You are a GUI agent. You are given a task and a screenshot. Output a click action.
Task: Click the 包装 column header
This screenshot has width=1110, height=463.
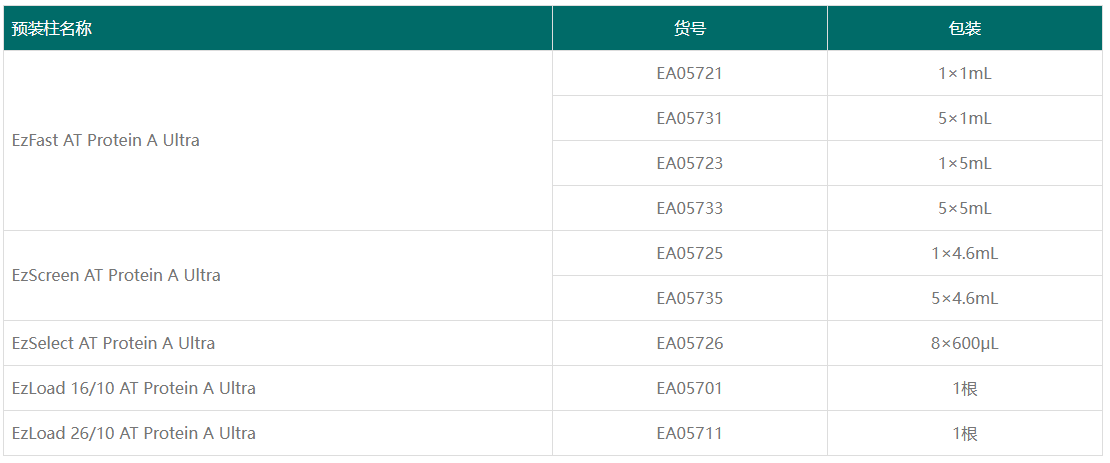[x=964, y=29]
